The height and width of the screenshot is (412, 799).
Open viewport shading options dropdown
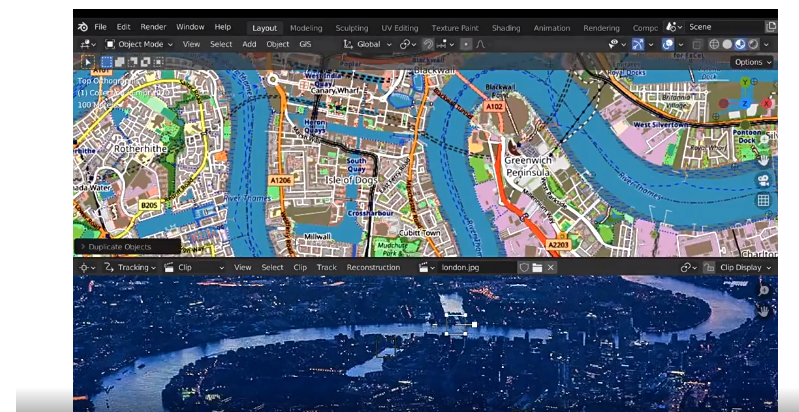[766, 44]
